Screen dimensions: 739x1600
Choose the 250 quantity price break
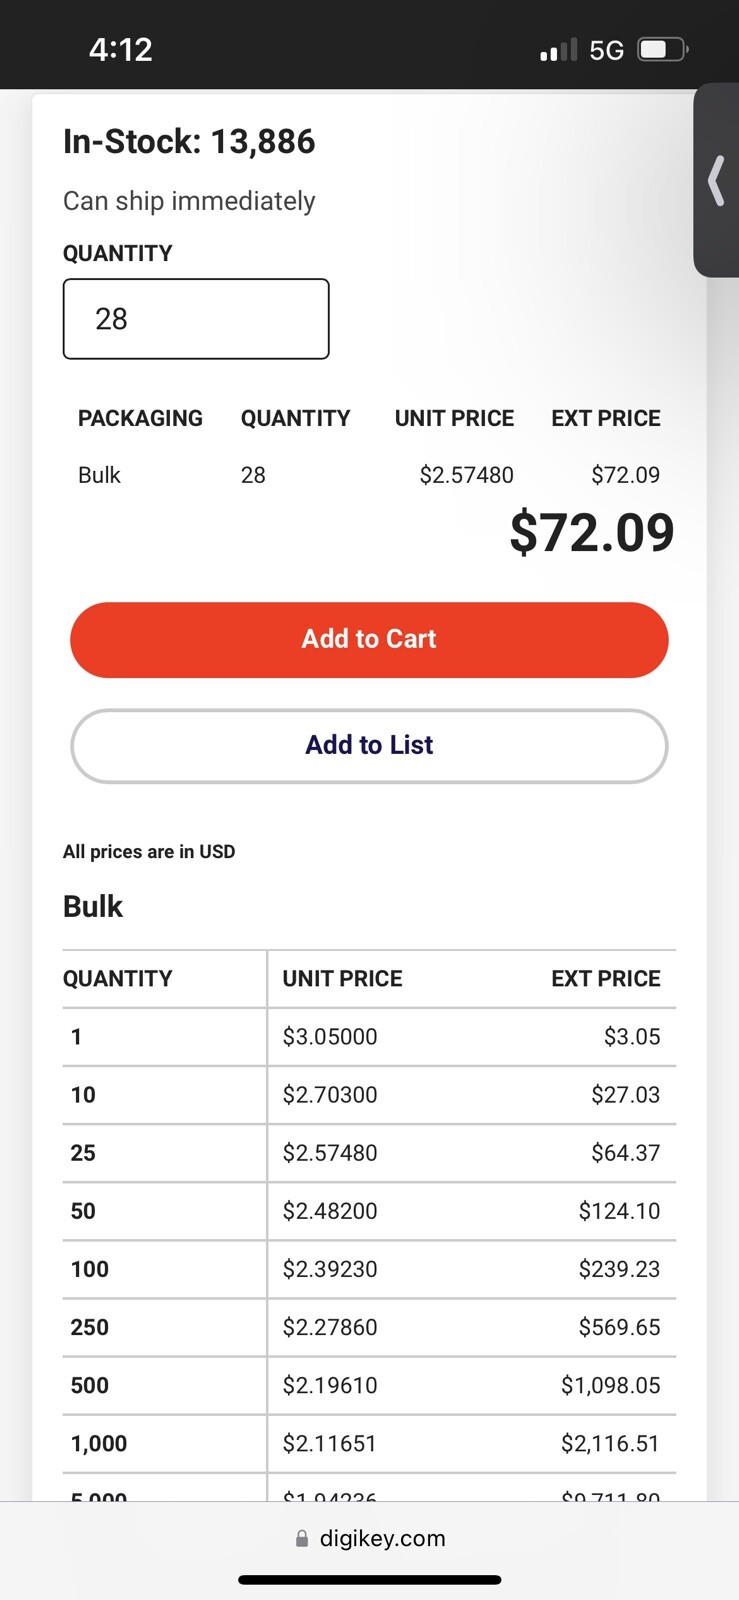point(369,1327)
